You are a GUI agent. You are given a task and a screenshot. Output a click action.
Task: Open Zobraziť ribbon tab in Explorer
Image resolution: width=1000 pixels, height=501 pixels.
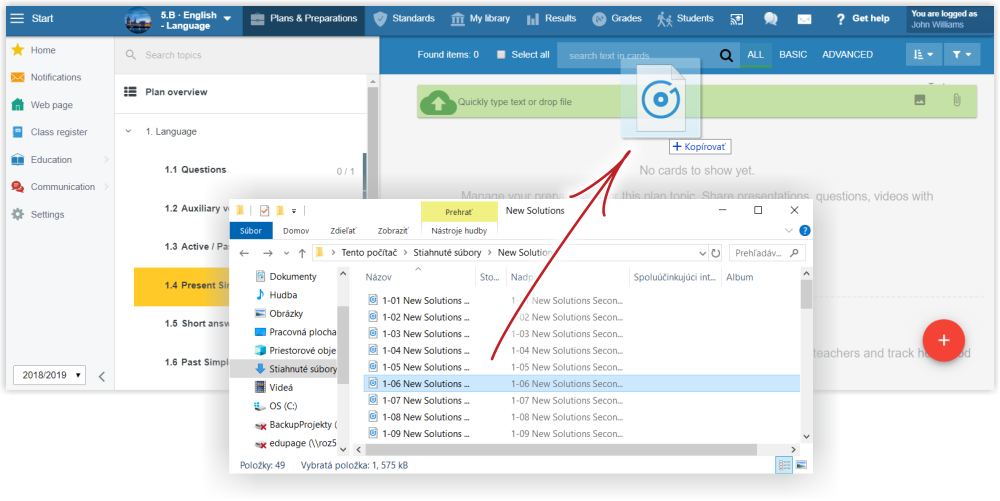tap(392, 231)
